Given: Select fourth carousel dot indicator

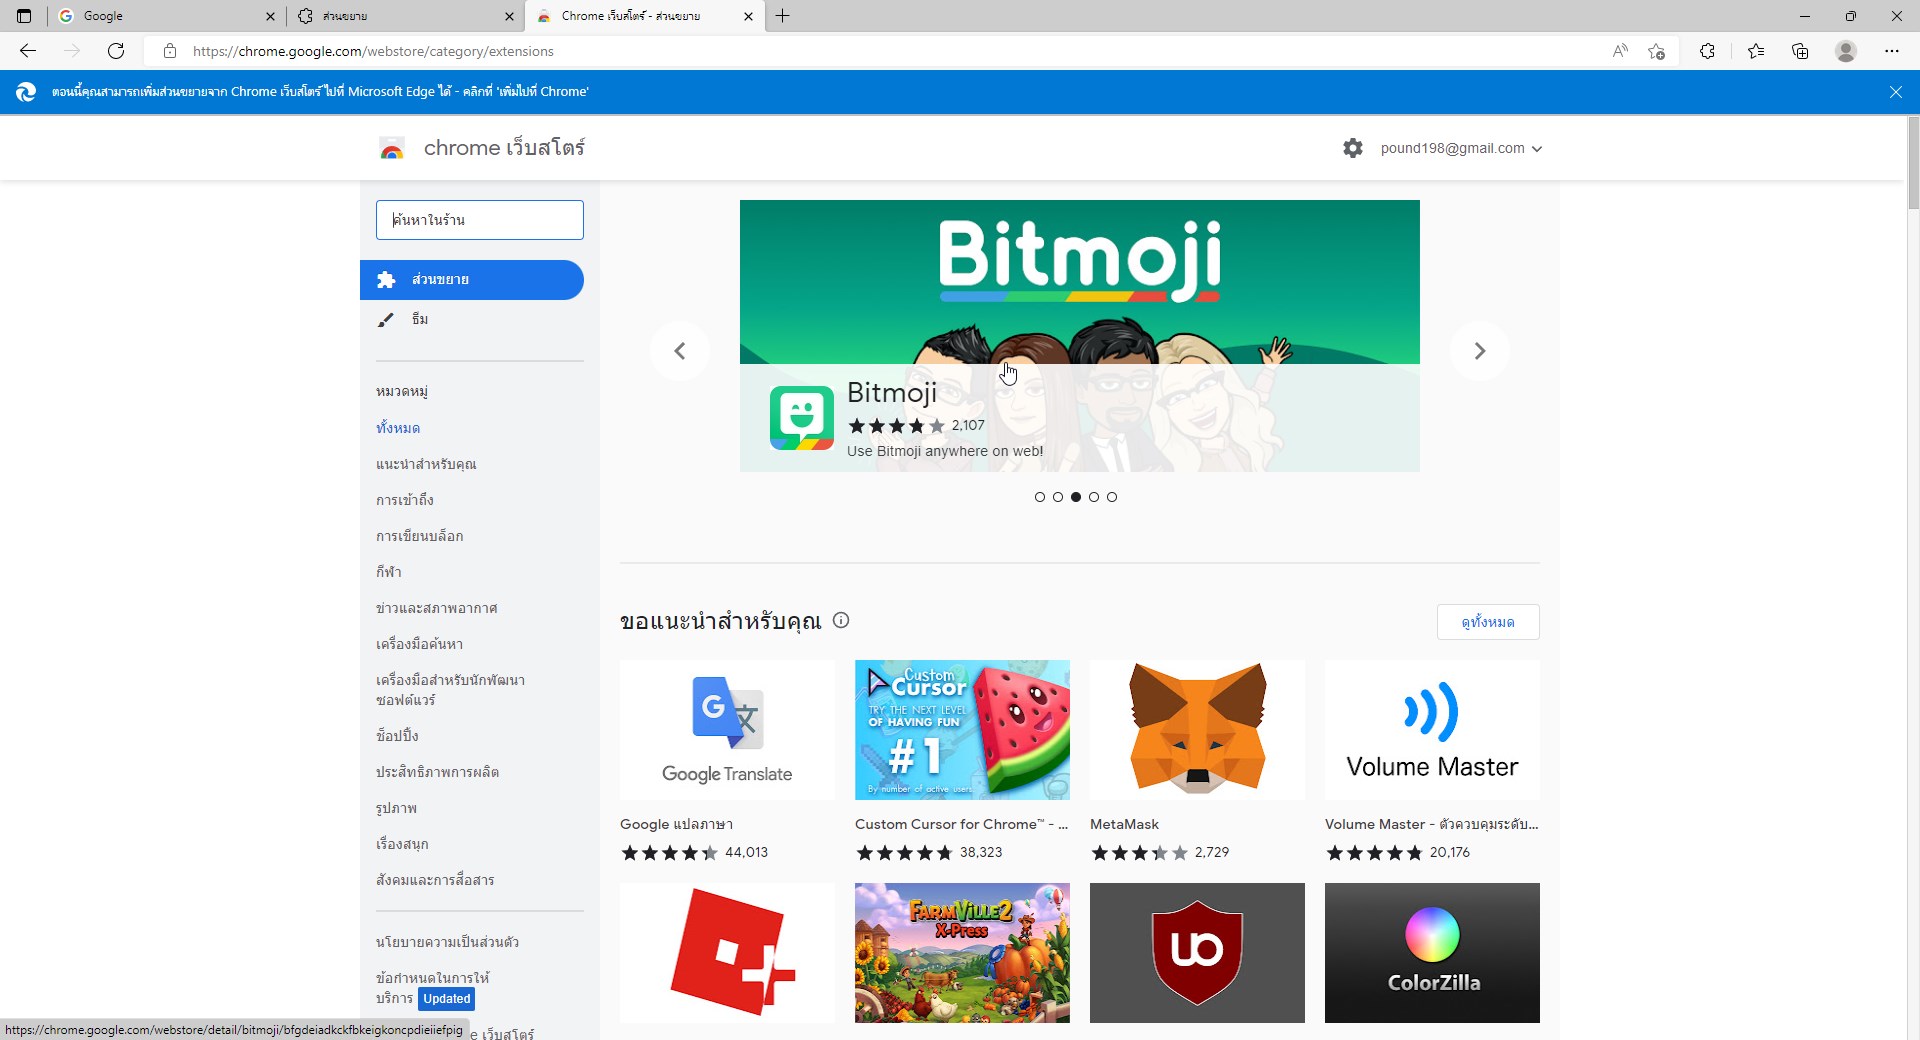Looking at the screenshot, I should 1094,497.
